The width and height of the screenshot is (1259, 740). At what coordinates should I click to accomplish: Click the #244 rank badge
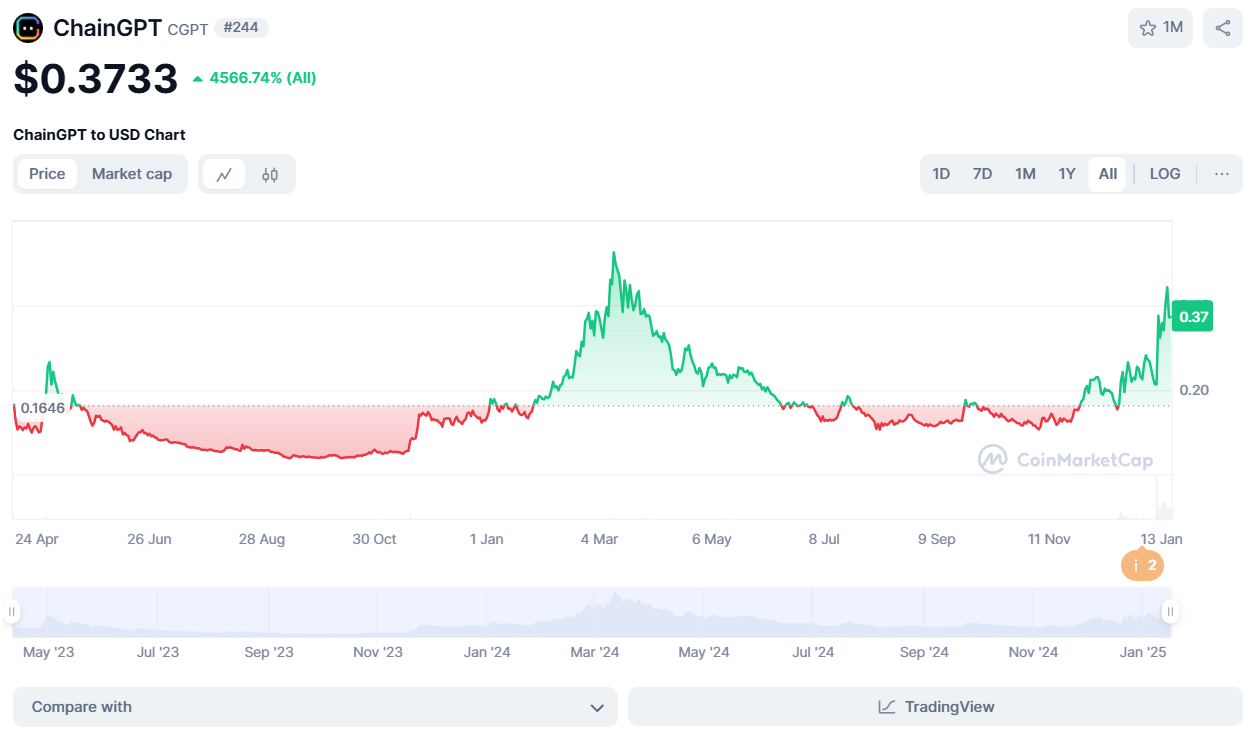(241, 28)
